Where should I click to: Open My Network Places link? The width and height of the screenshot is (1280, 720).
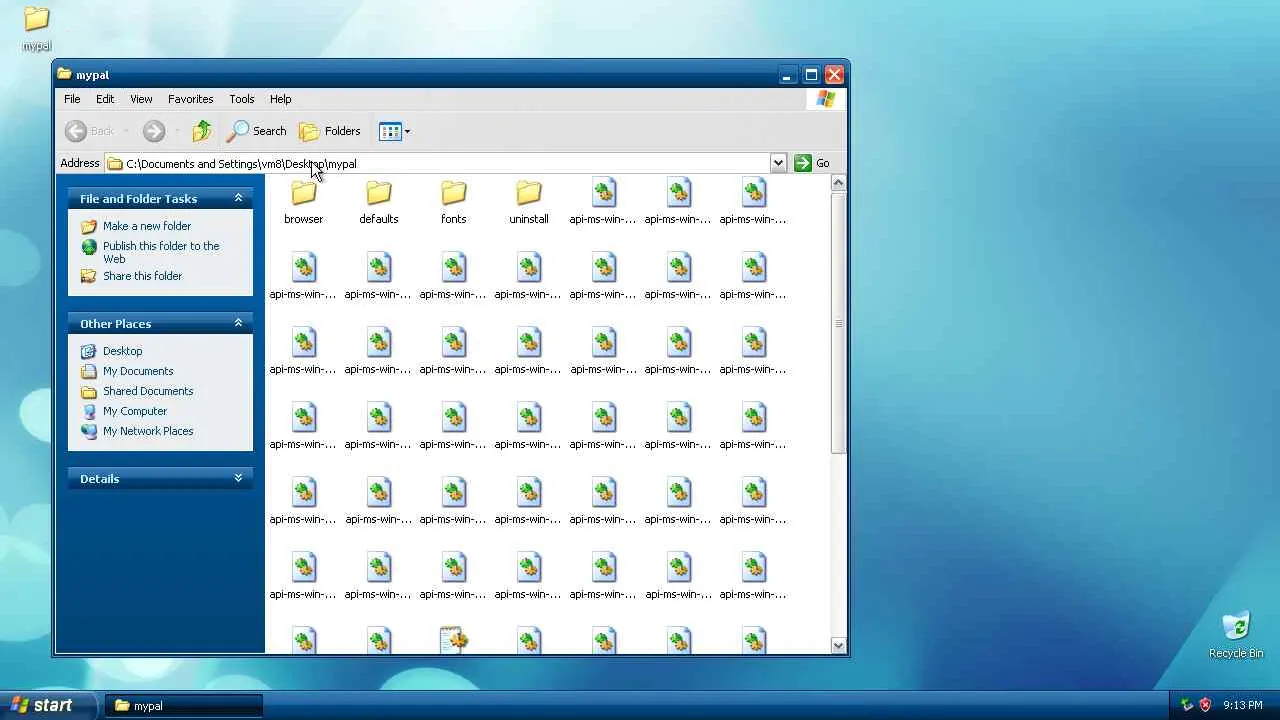pyautogui.click(x=148, y=431)
